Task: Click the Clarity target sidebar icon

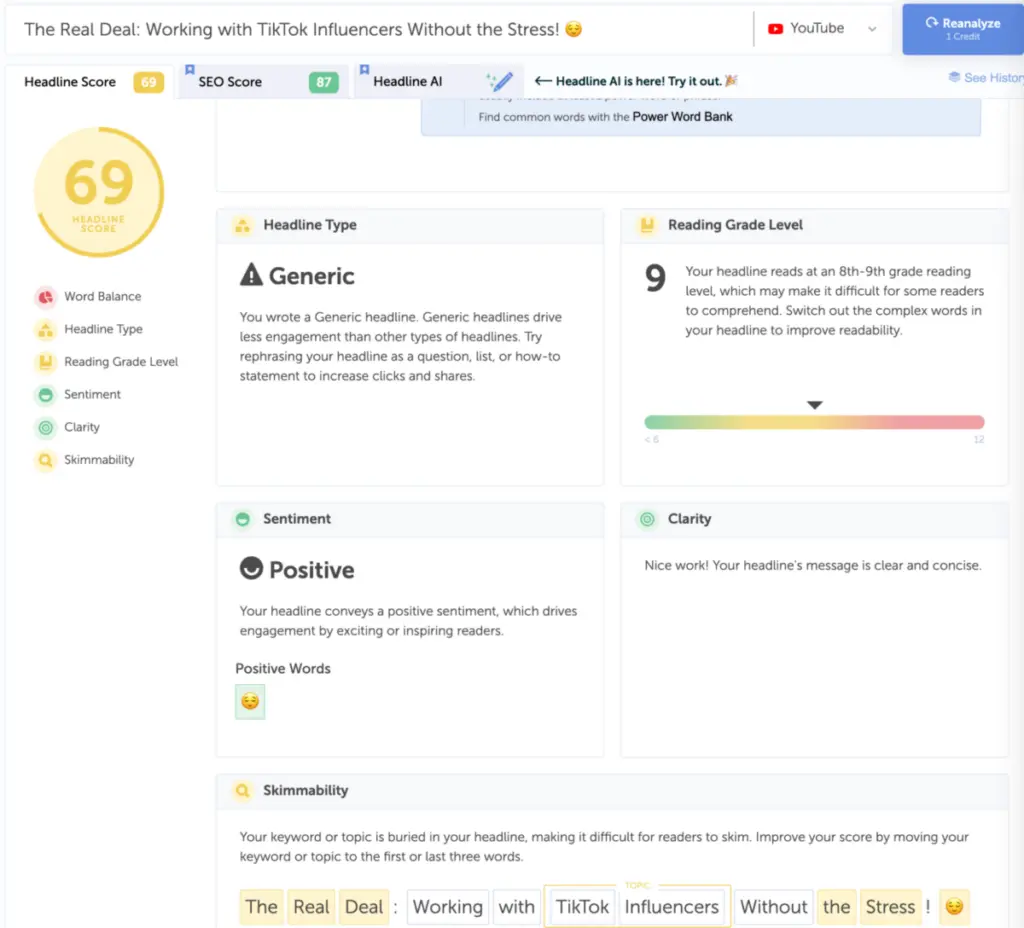Action: (45, 428)
